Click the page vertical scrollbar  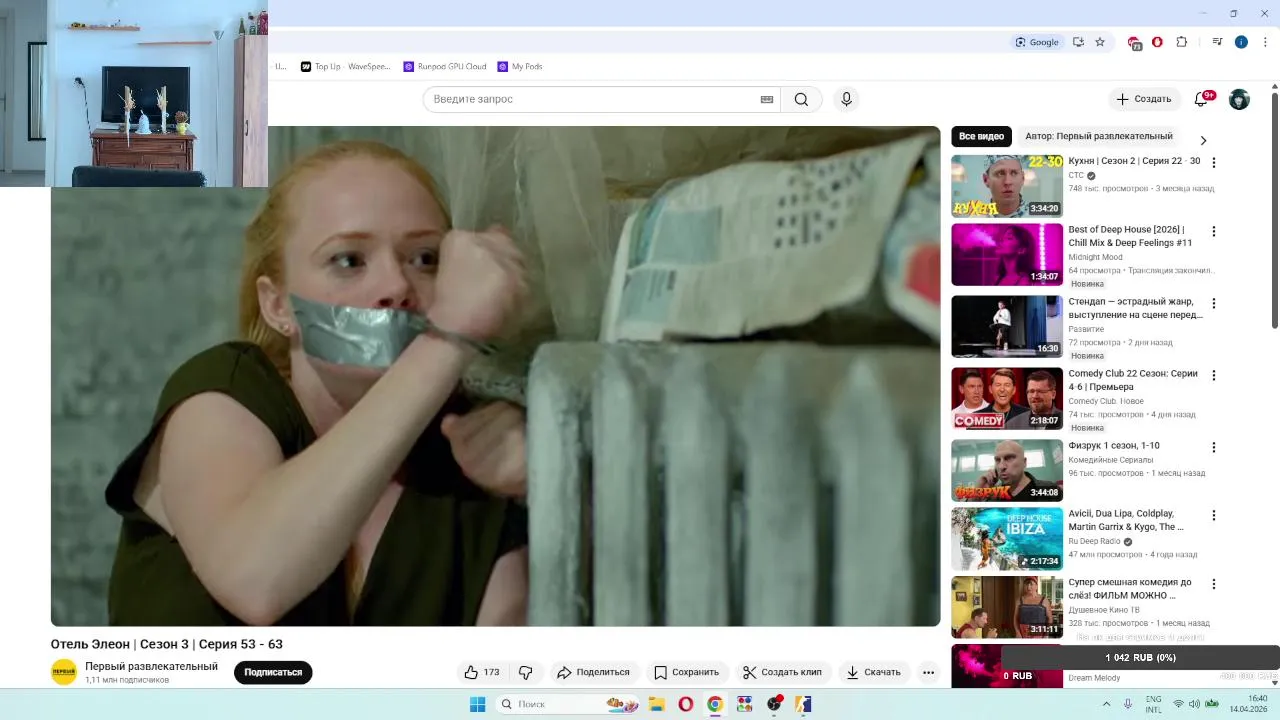pyautogui.click(x=1275, y=210)
